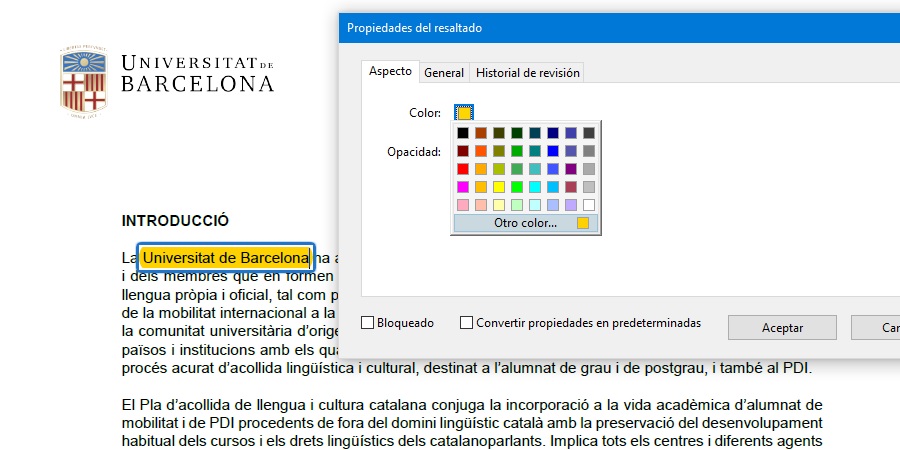Check 'Convertir propiedades en predeterminadas'
This screenshot has width=900, height=450.
click(x=467, y=323)
